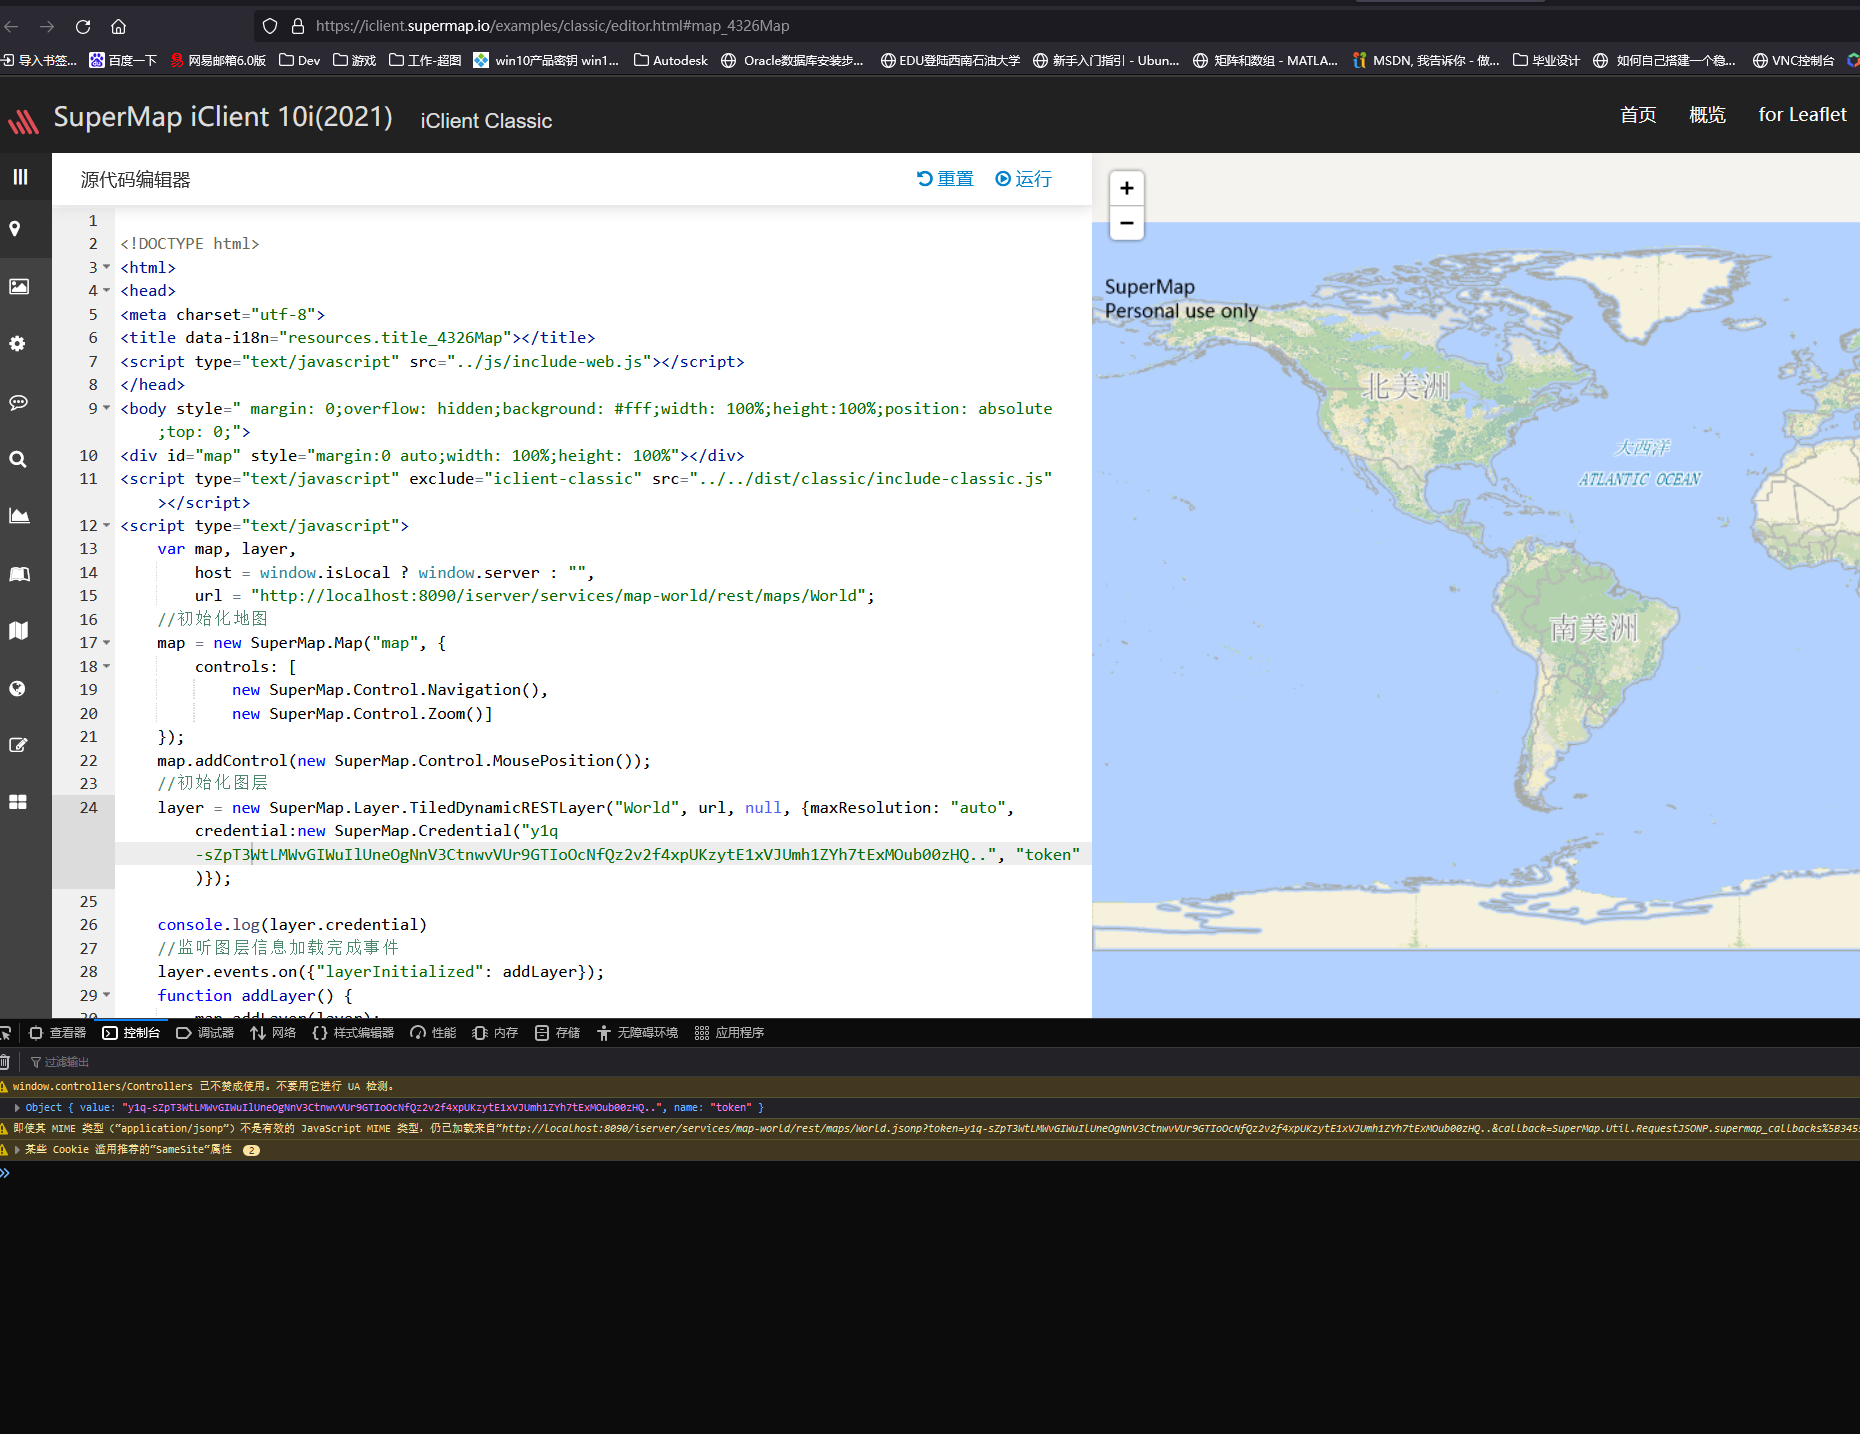Select the globe sidebar icon

(x=17, y=689)
